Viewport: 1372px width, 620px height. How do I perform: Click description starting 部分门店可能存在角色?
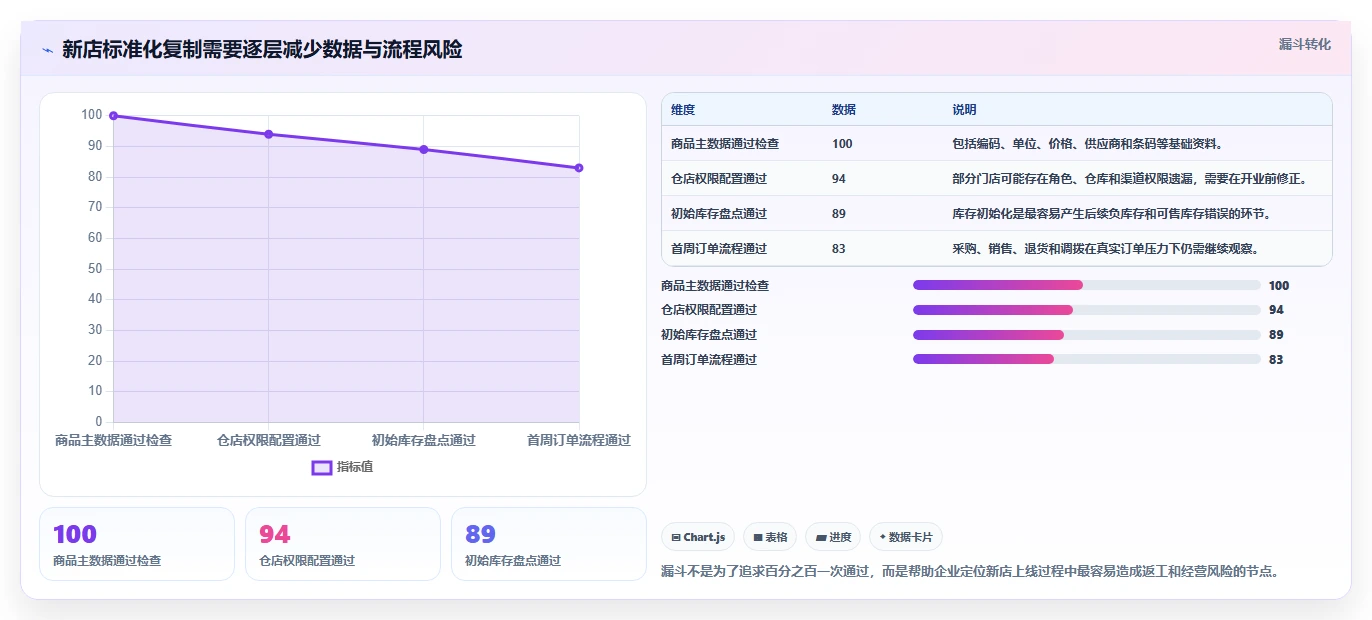[x=1130, y=179]
